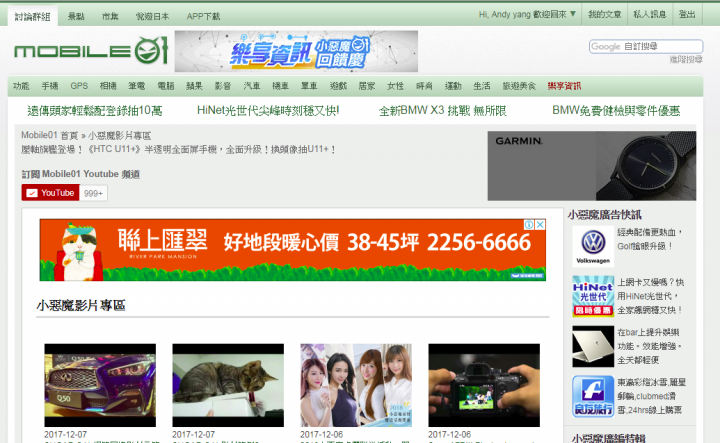Screen dimensions: 720x443
Task: Open the red 樂享資訊 menu item
Action: tap(564, 86)
